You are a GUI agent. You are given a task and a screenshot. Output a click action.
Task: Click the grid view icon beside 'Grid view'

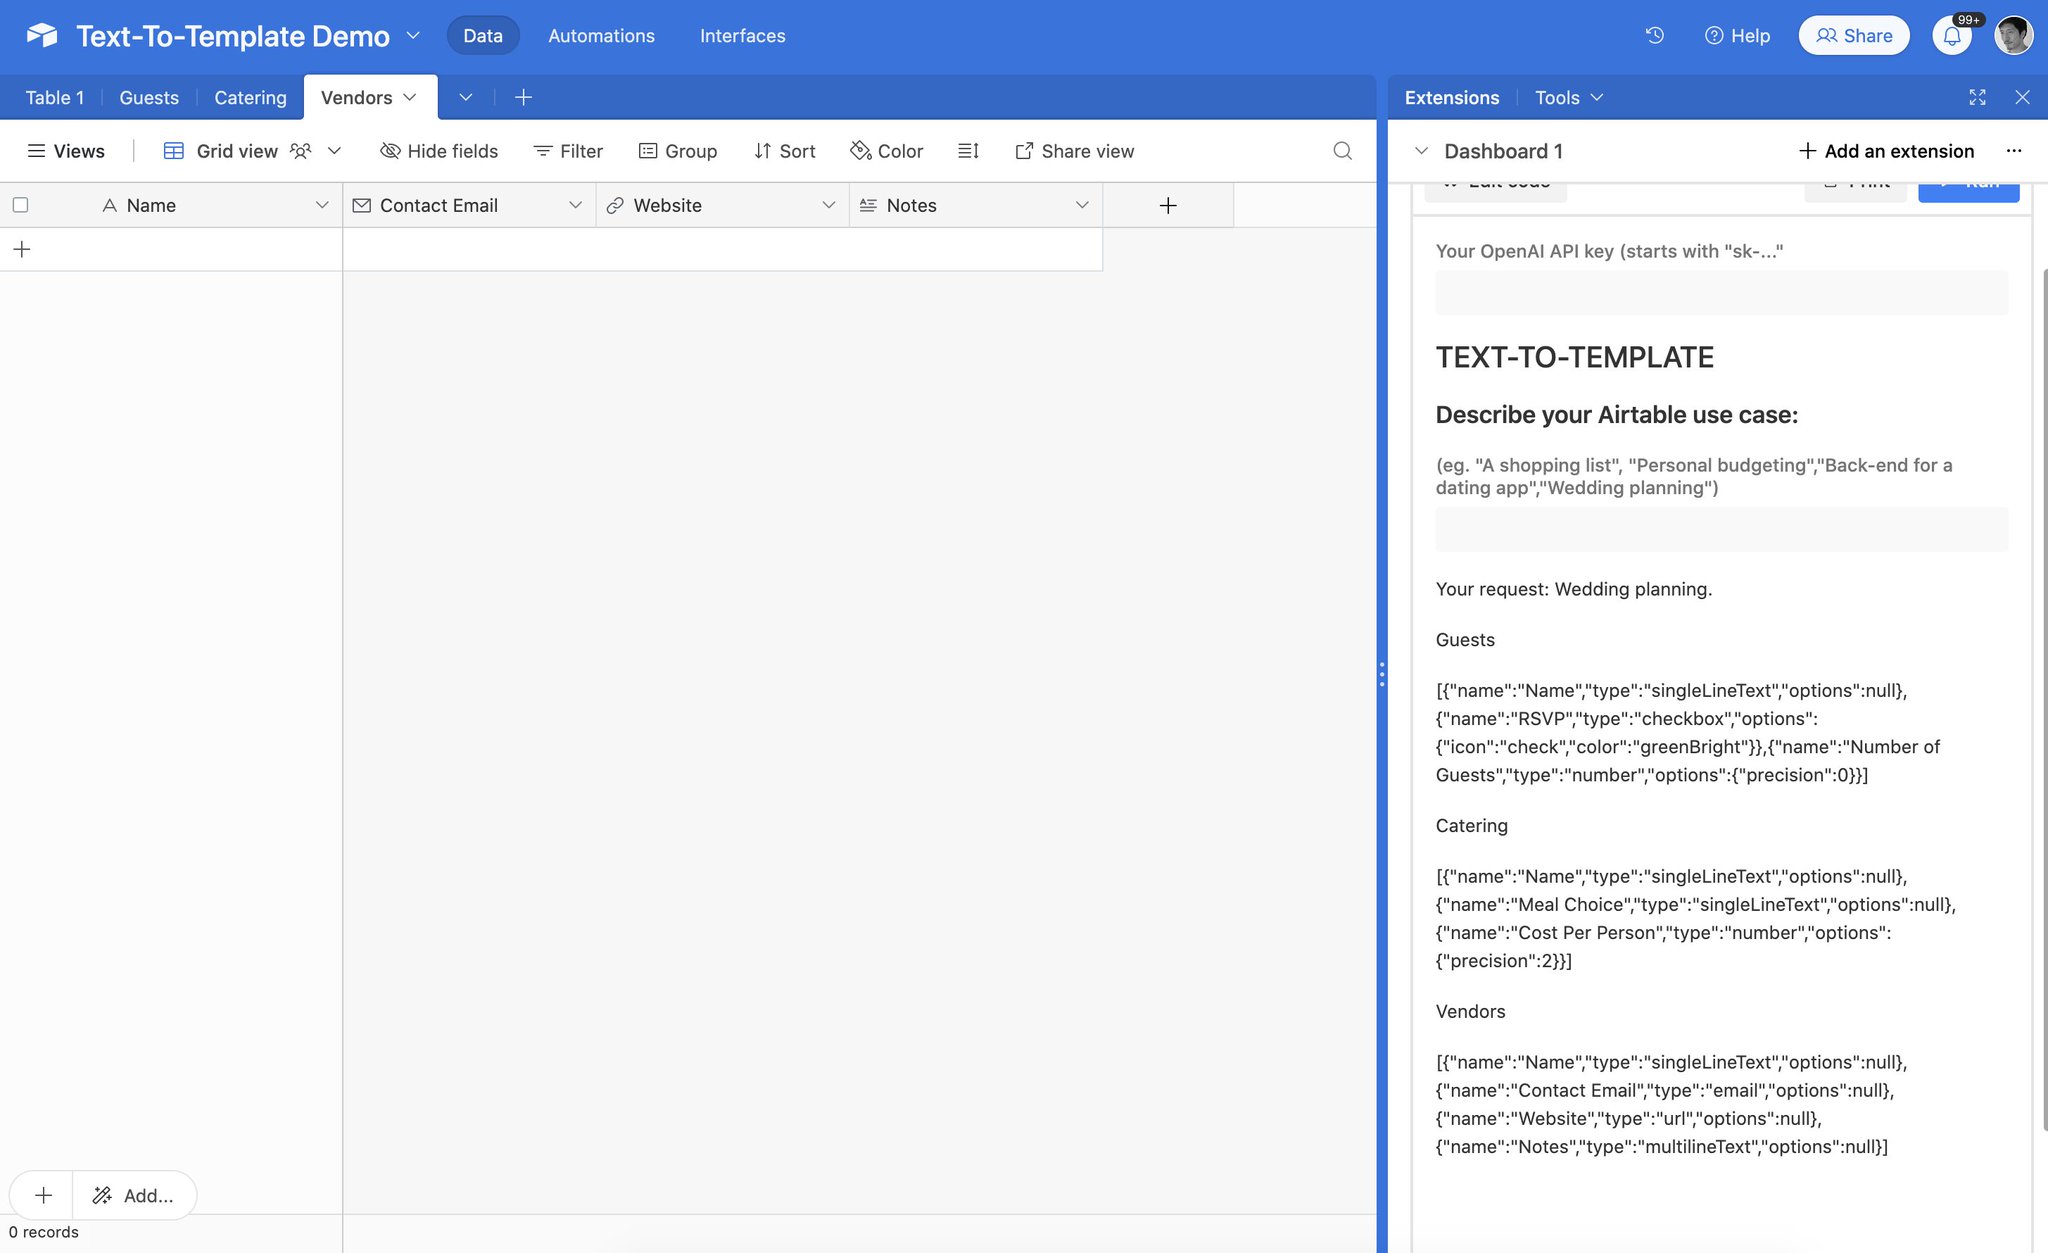[x=173, y=151]
